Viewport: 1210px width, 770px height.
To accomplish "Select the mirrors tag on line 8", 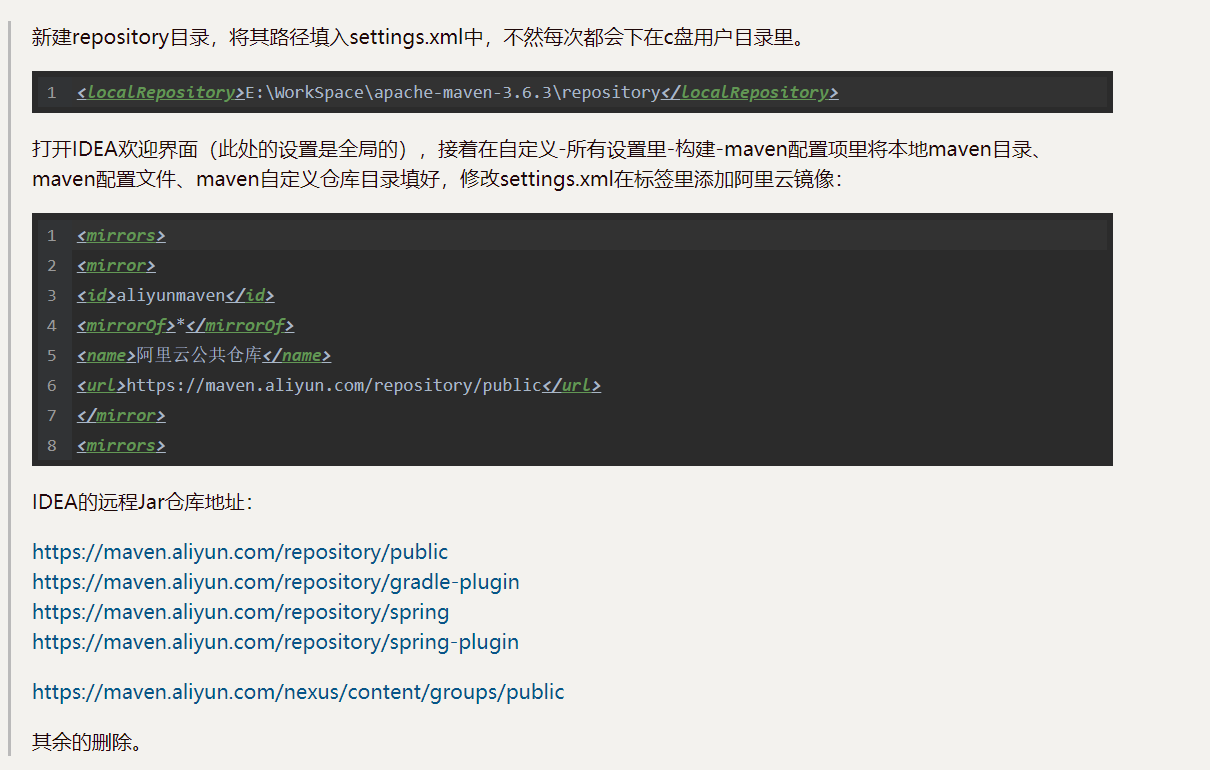I will click(x=120, y=445).
